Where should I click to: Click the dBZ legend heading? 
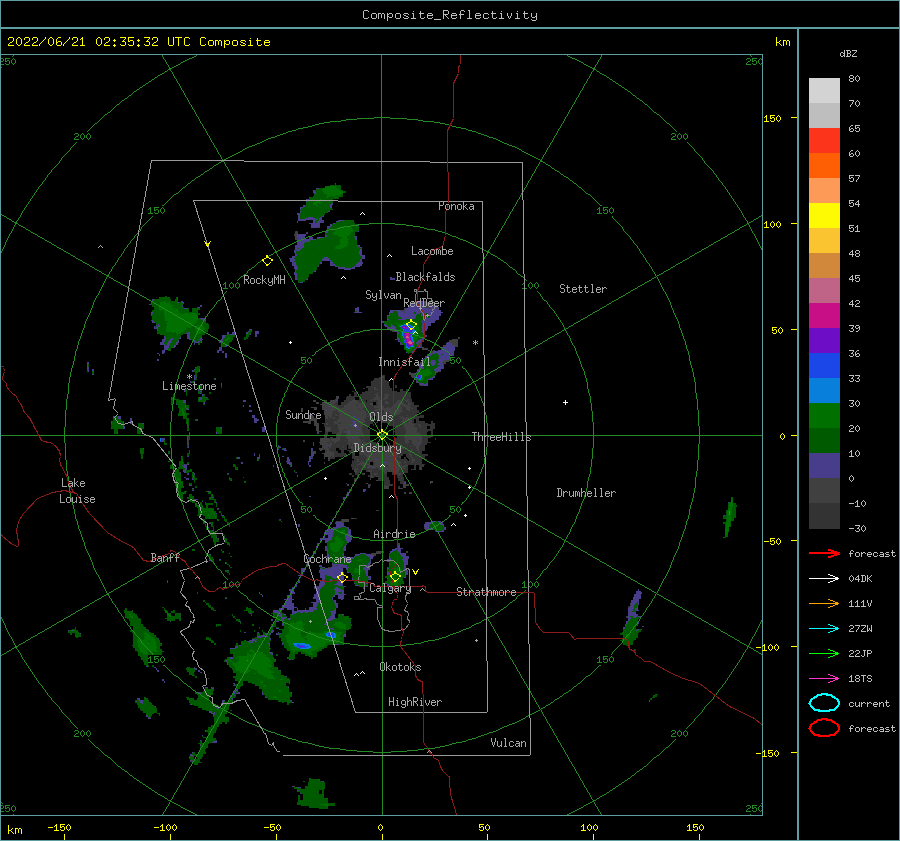848,54
